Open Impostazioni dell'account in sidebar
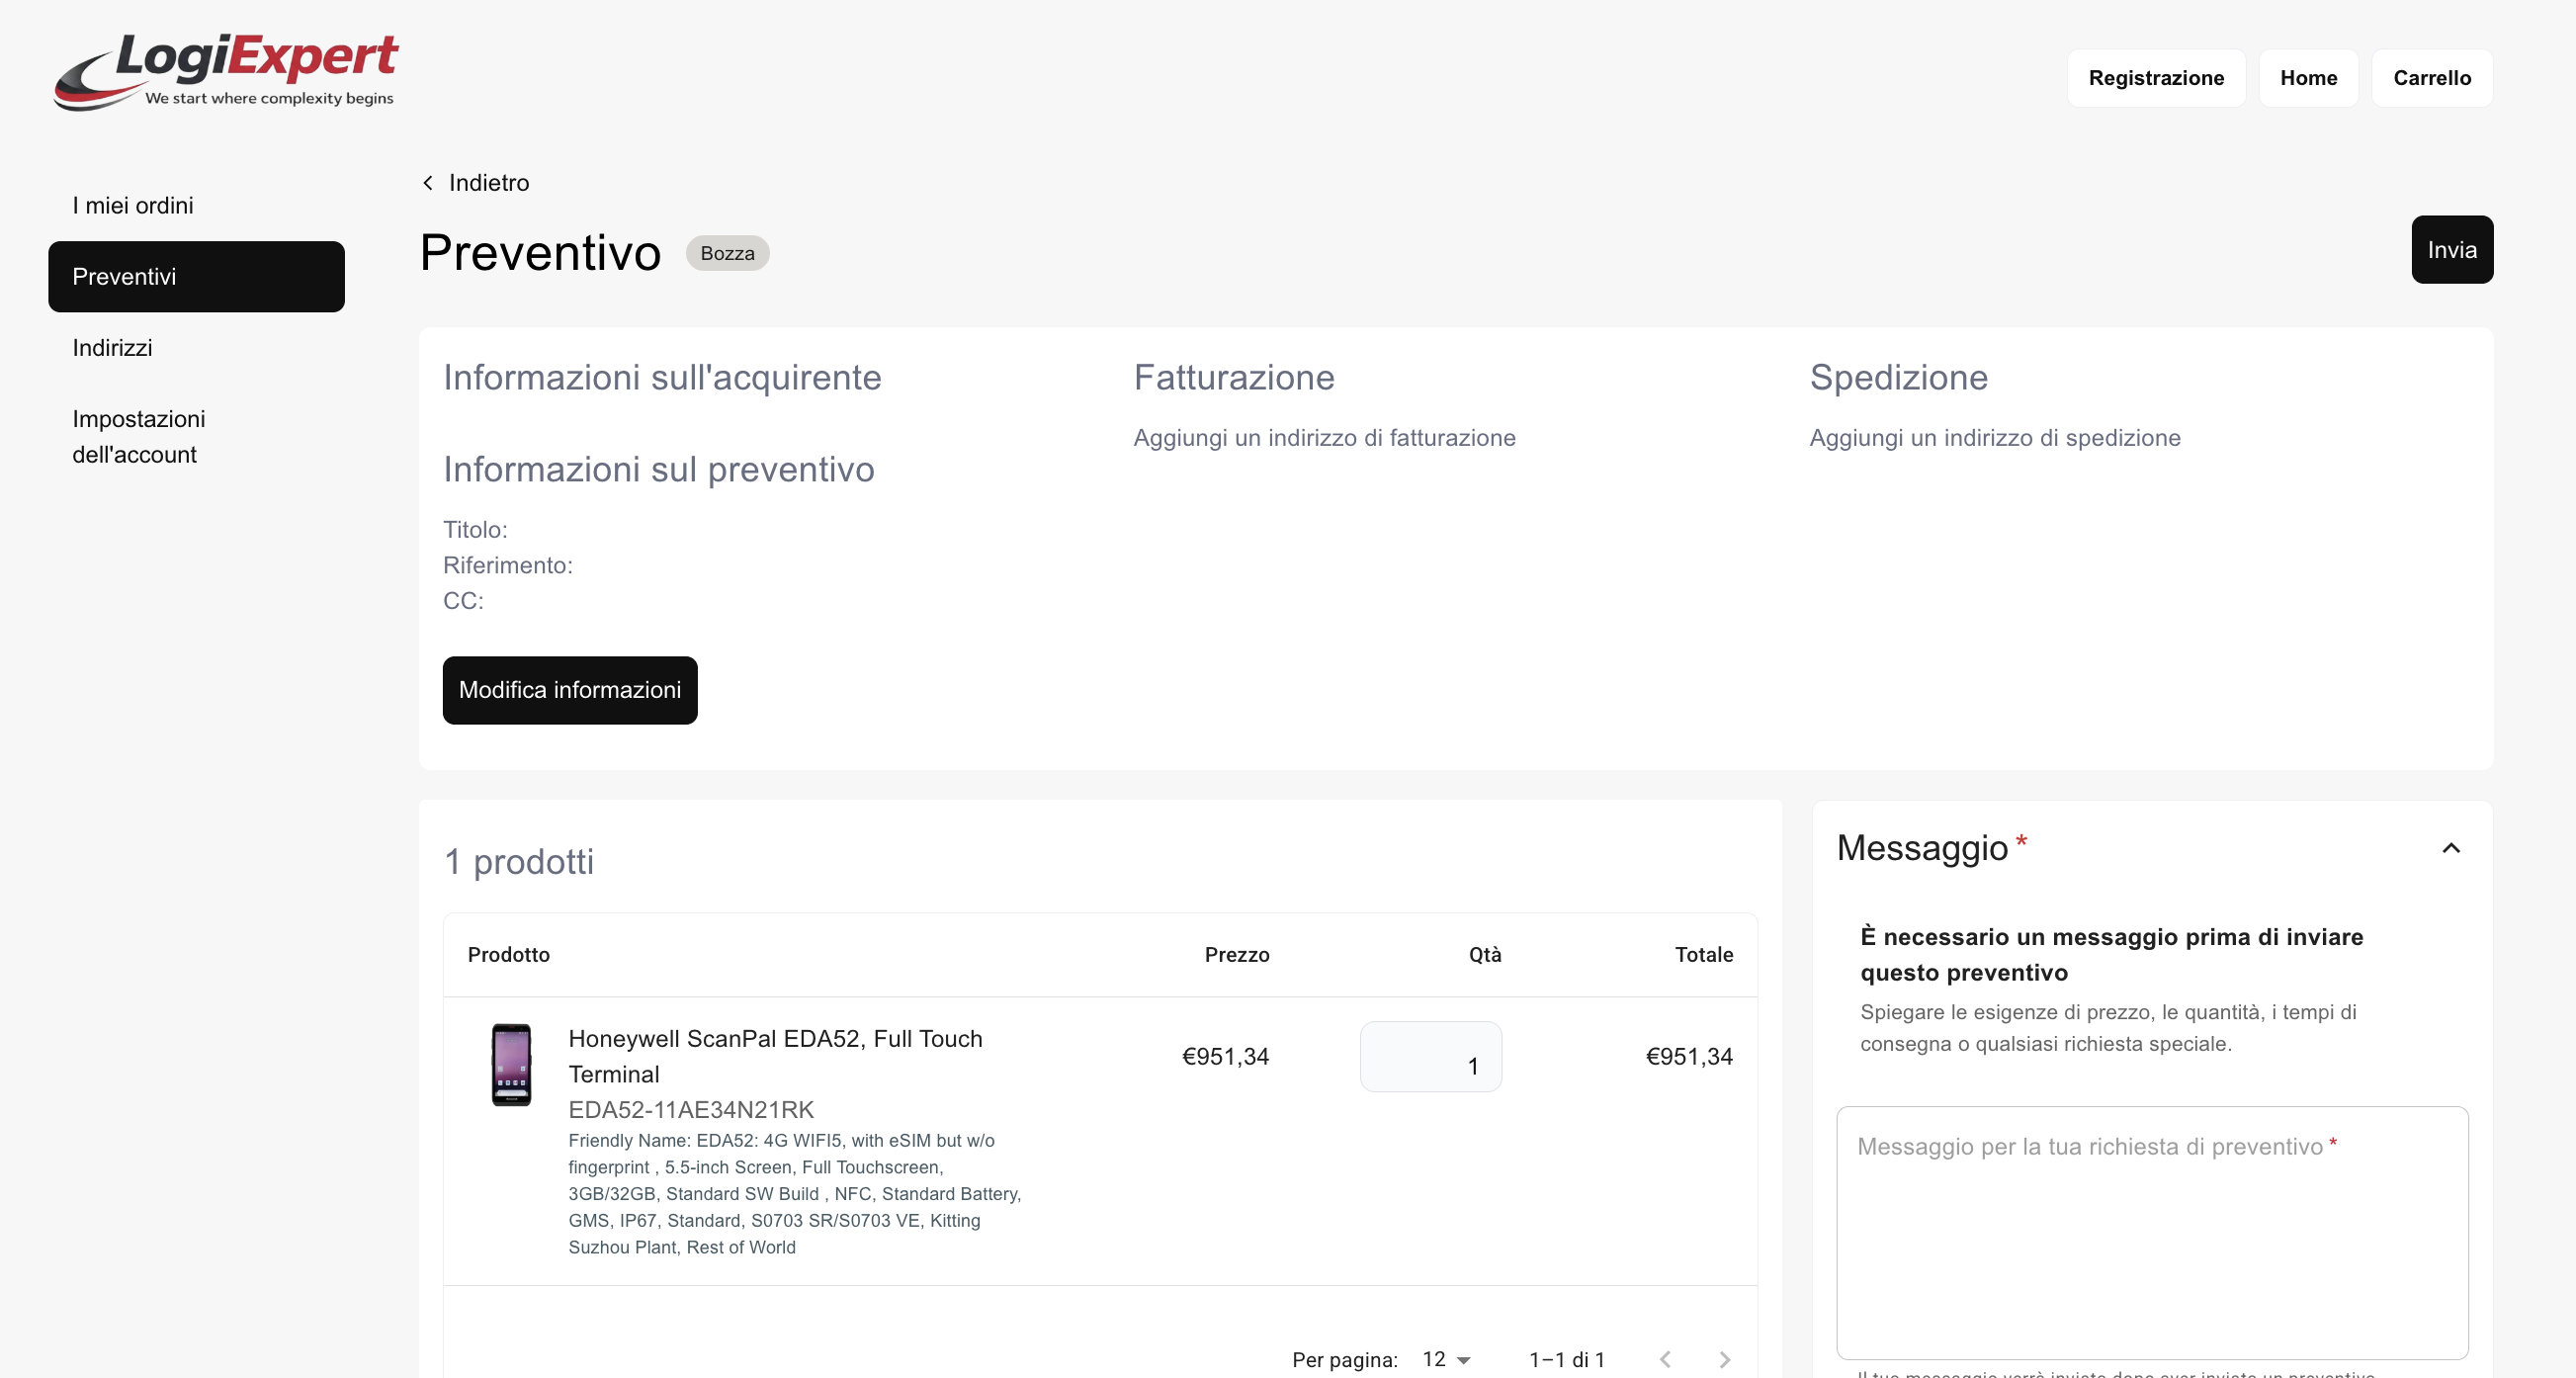 pos(196,437)
